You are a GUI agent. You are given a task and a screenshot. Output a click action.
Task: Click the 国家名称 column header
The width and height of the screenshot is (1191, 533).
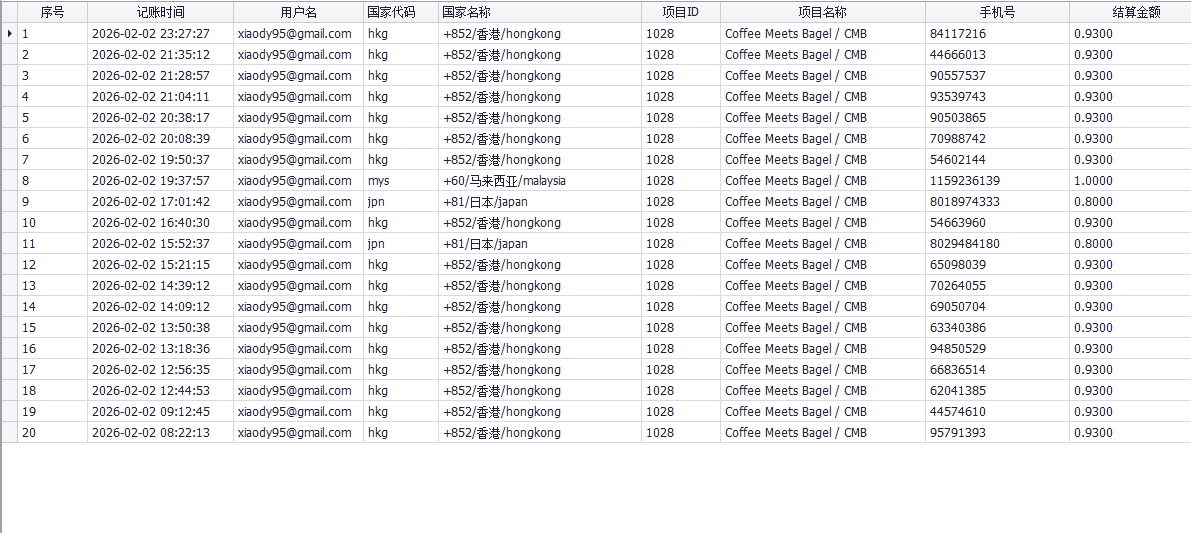540,12
